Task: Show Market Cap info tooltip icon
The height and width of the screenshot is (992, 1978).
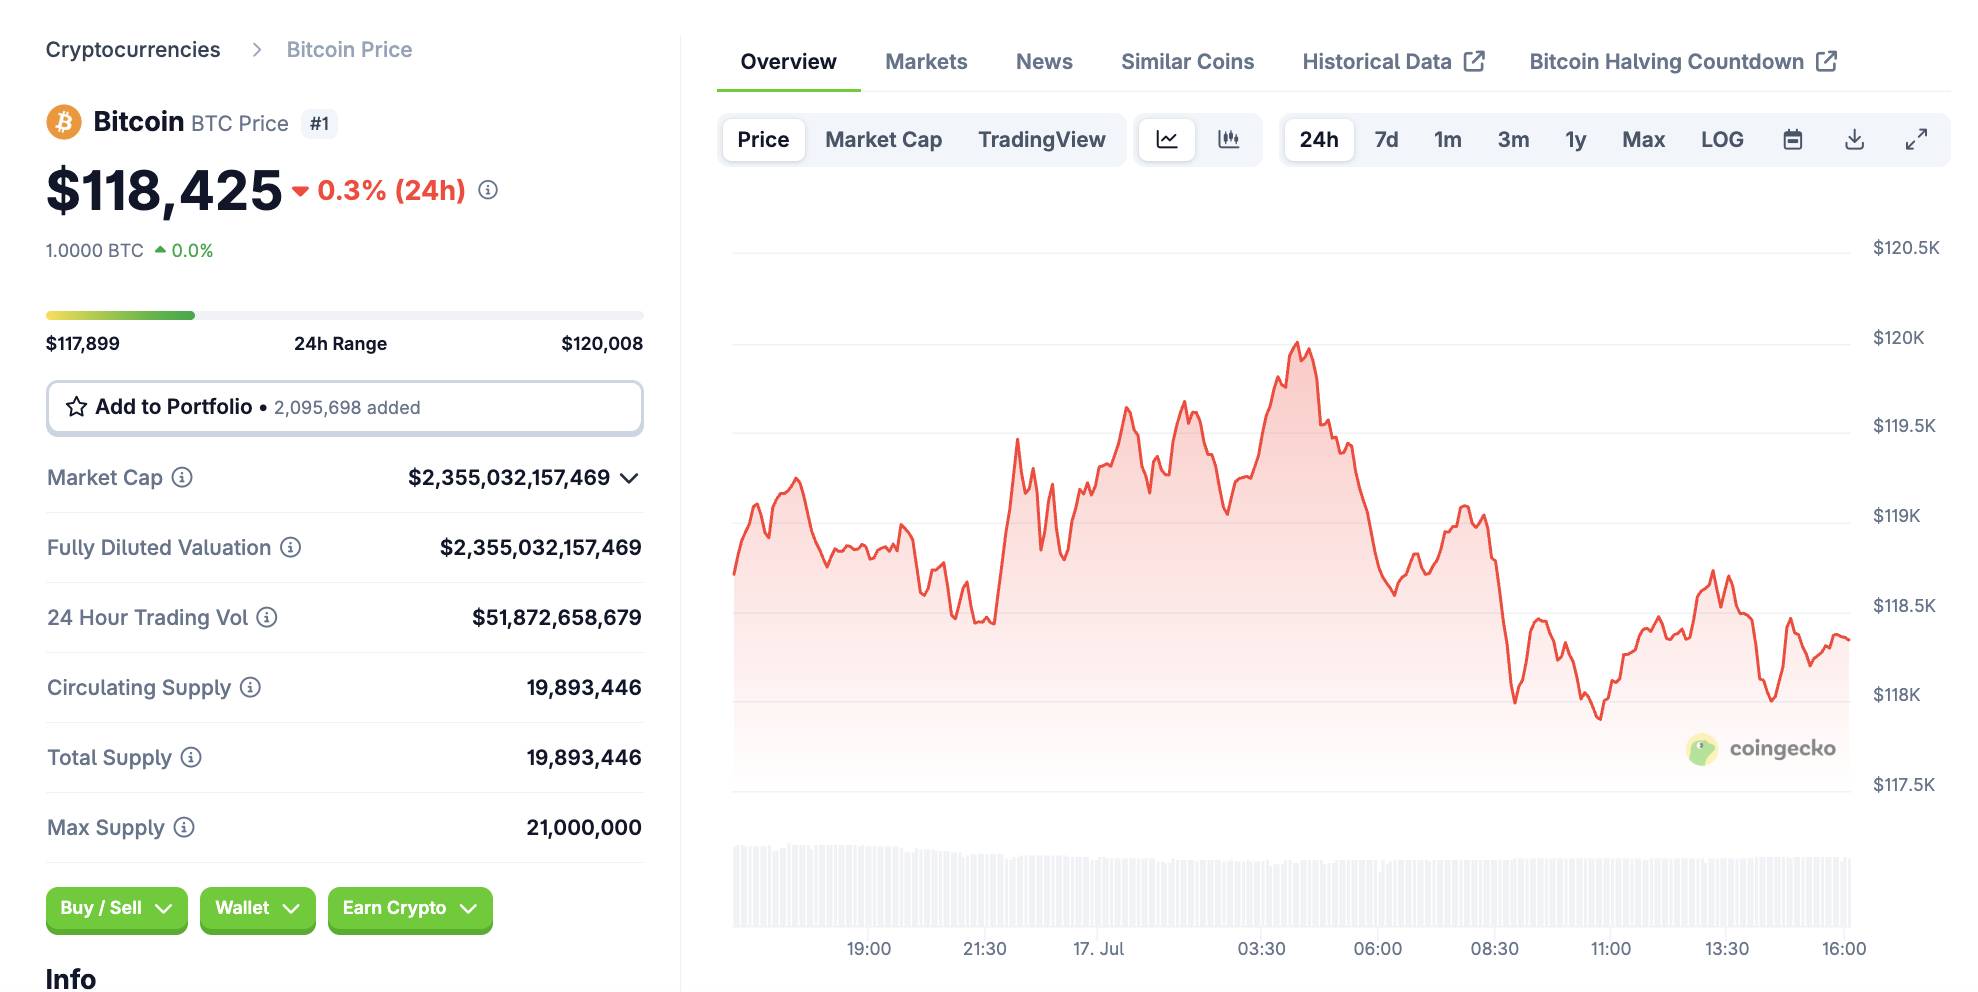Action: [x=182, y=478]
